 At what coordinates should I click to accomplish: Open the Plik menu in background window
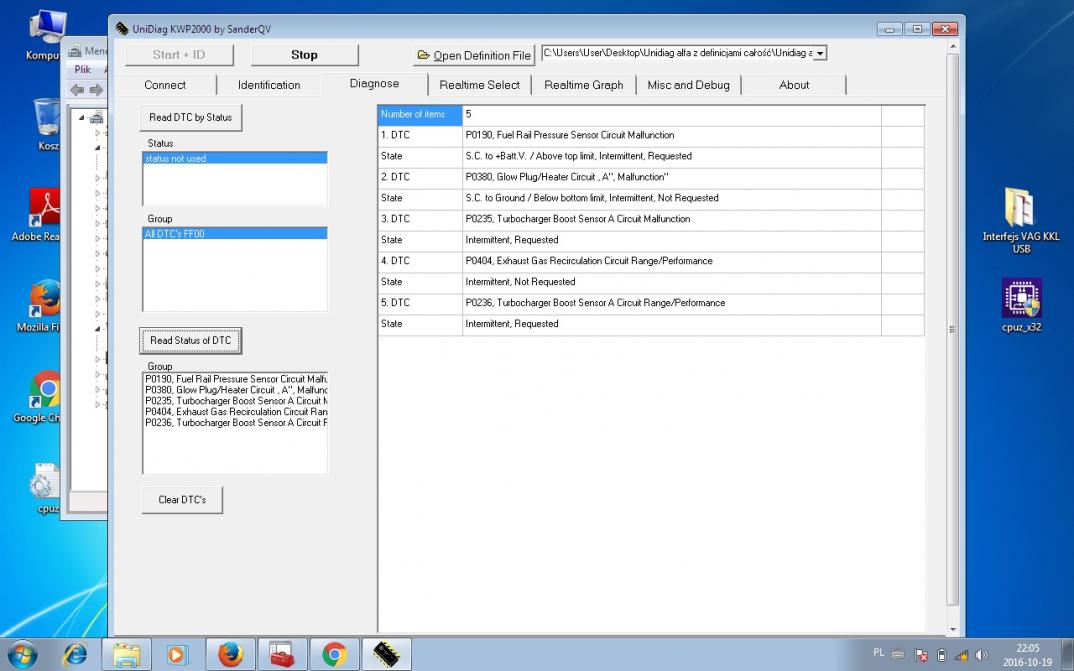83,69
